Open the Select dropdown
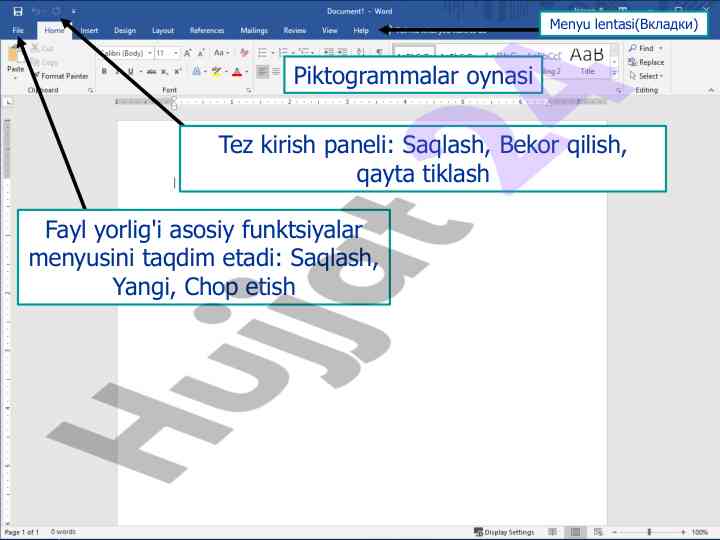 pyautogui.click(x=647, y=76)
